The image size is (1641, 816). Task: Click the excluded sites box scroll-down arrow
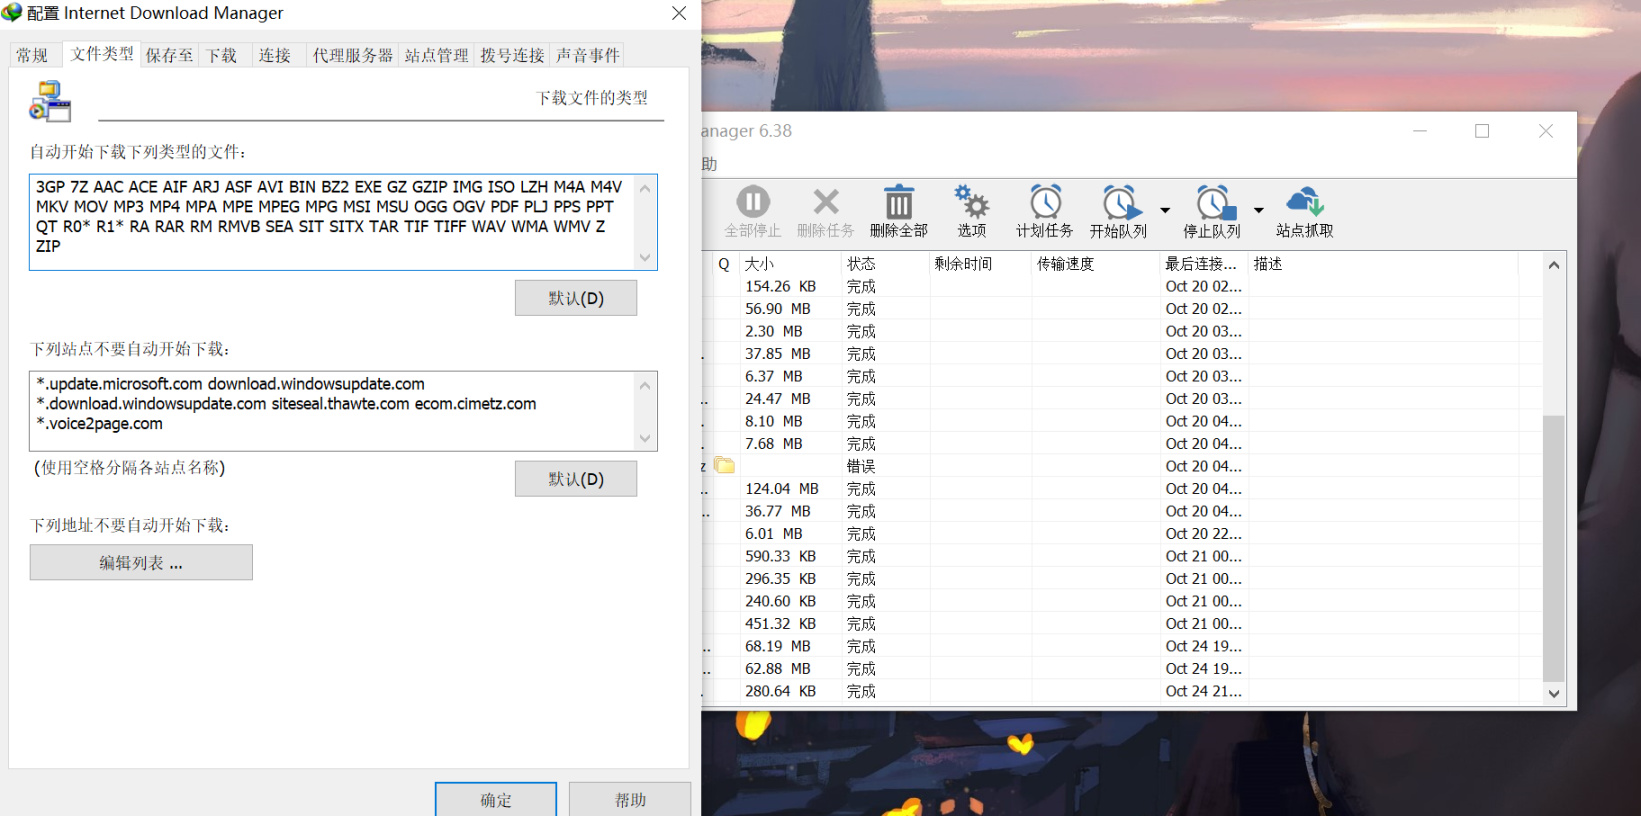click(645, 438)
